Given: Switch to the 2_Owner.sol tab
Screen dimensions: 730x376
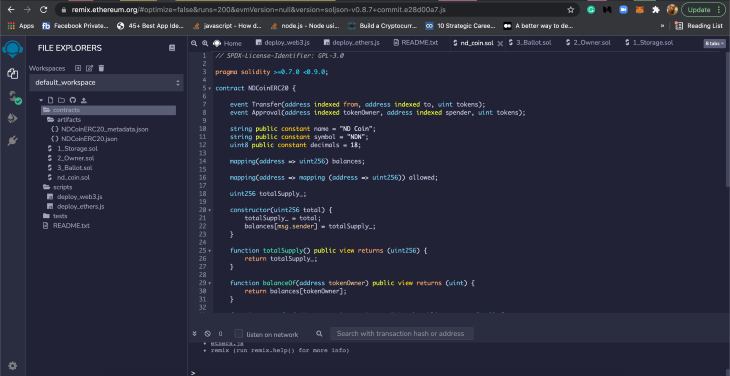Looking at the screenshot, I should click(588, 43).
